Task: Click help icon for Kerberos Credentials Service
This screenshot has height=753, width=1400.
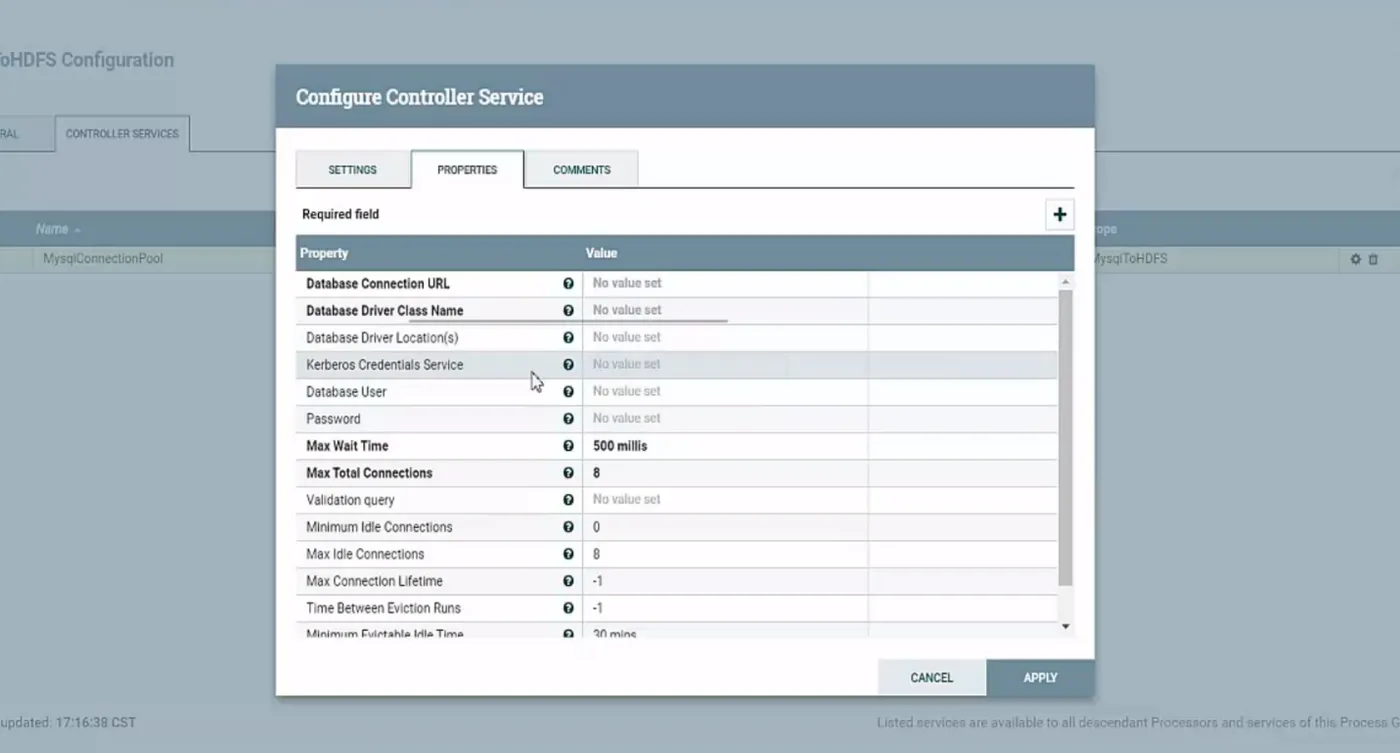Action: tap(568, 365)
